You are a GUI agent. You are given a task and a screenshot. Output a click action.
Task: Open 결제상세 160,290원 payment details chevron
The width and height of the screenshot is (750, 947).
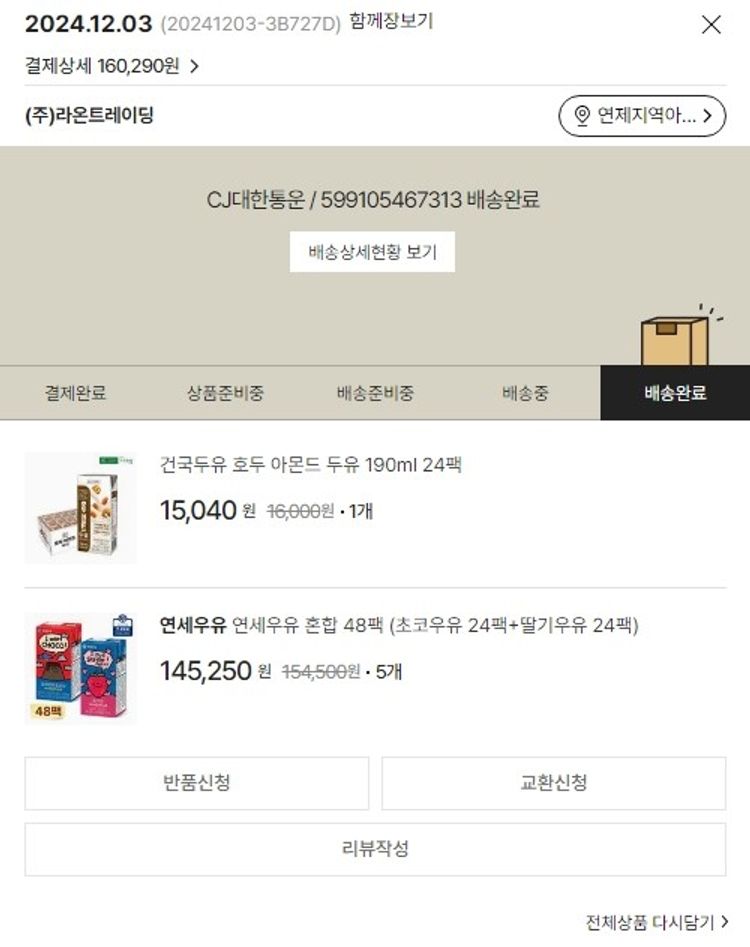(194, 66)
